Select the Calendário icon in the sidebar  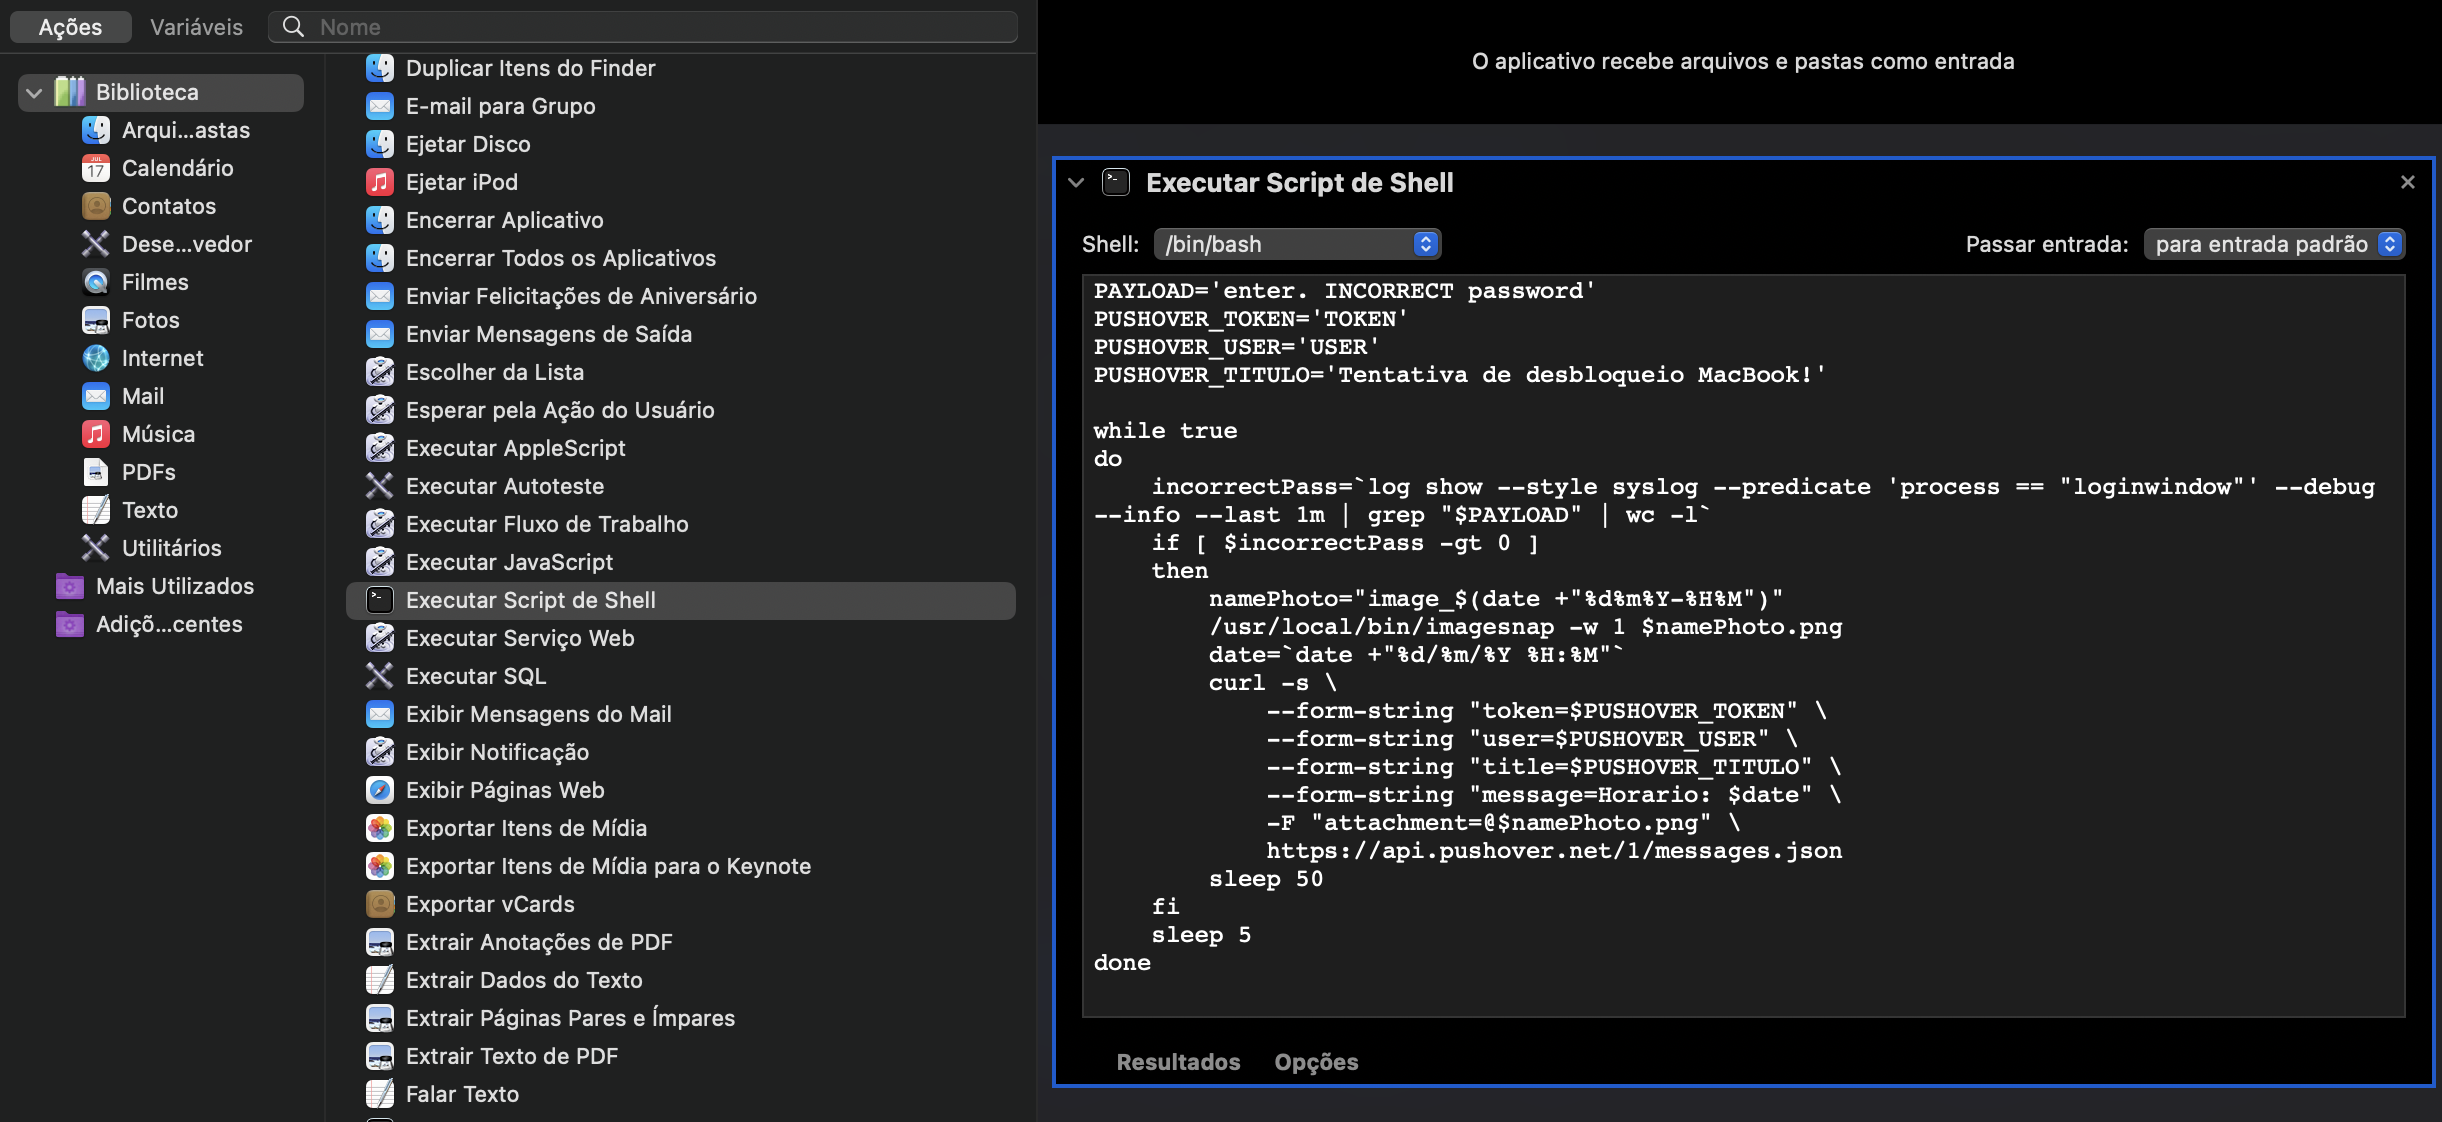point(95,168)
